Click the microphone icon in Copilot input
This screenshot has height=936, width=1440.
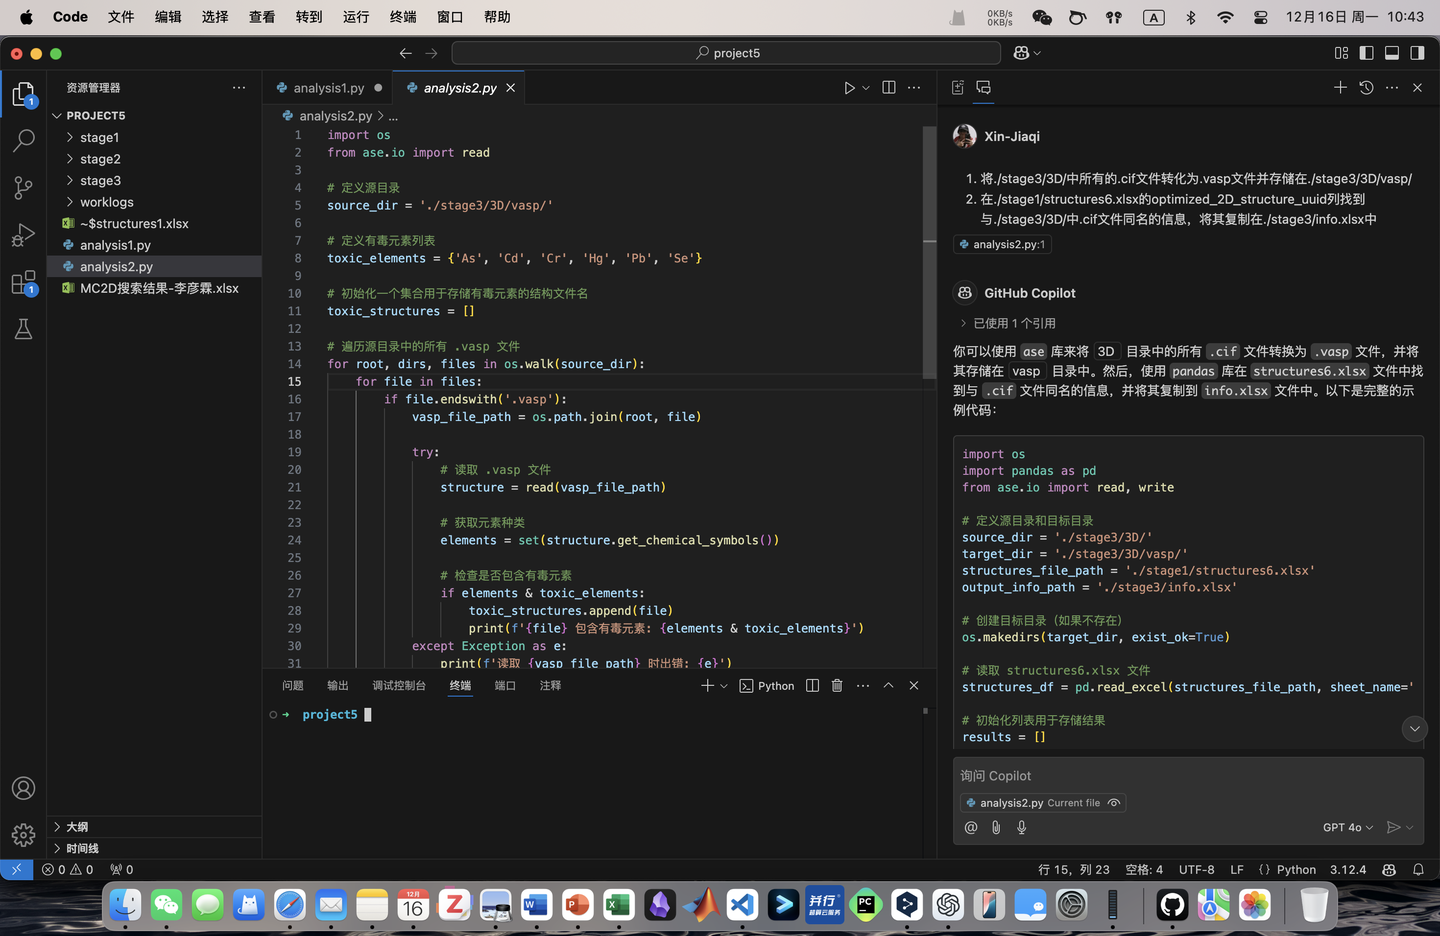1021,827
